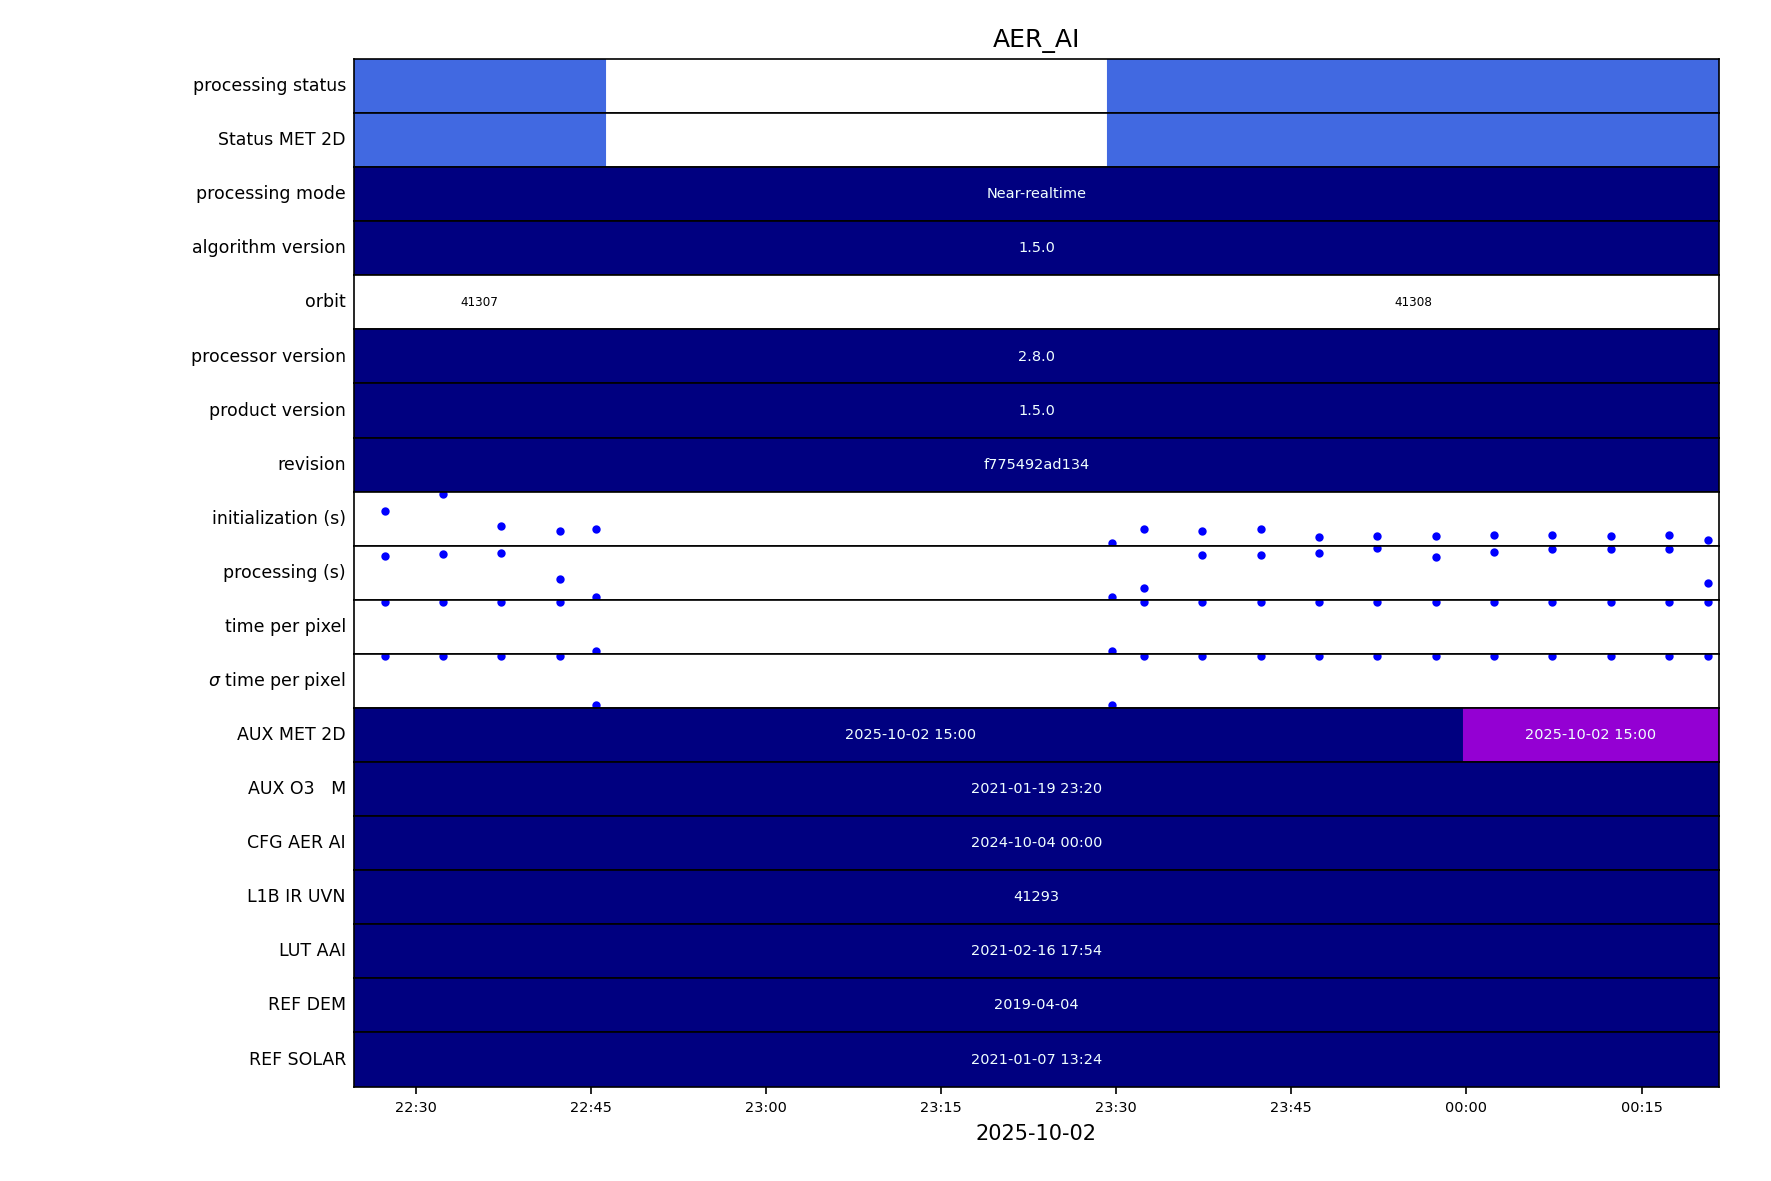Select the CFG AER AI row label

point(296,842)
